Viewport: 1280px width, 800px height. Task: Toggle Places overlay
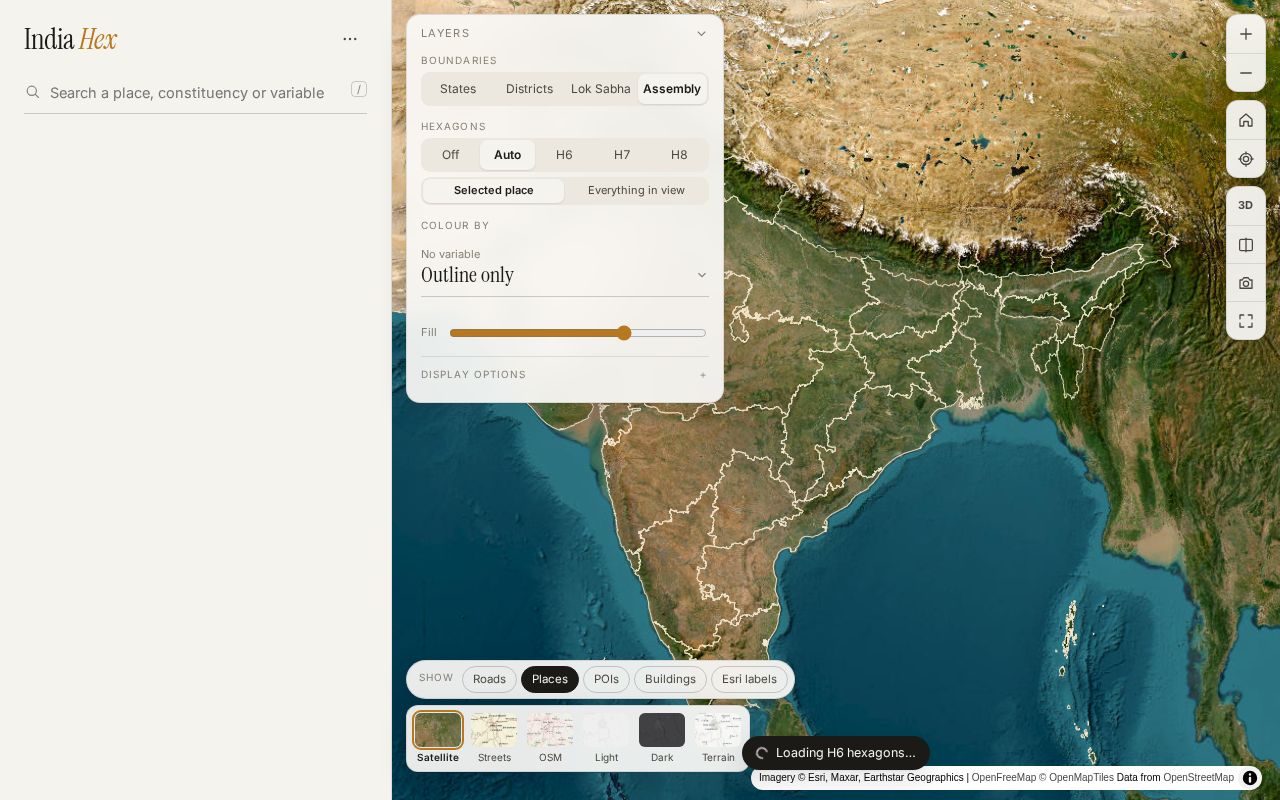(550, 679)
